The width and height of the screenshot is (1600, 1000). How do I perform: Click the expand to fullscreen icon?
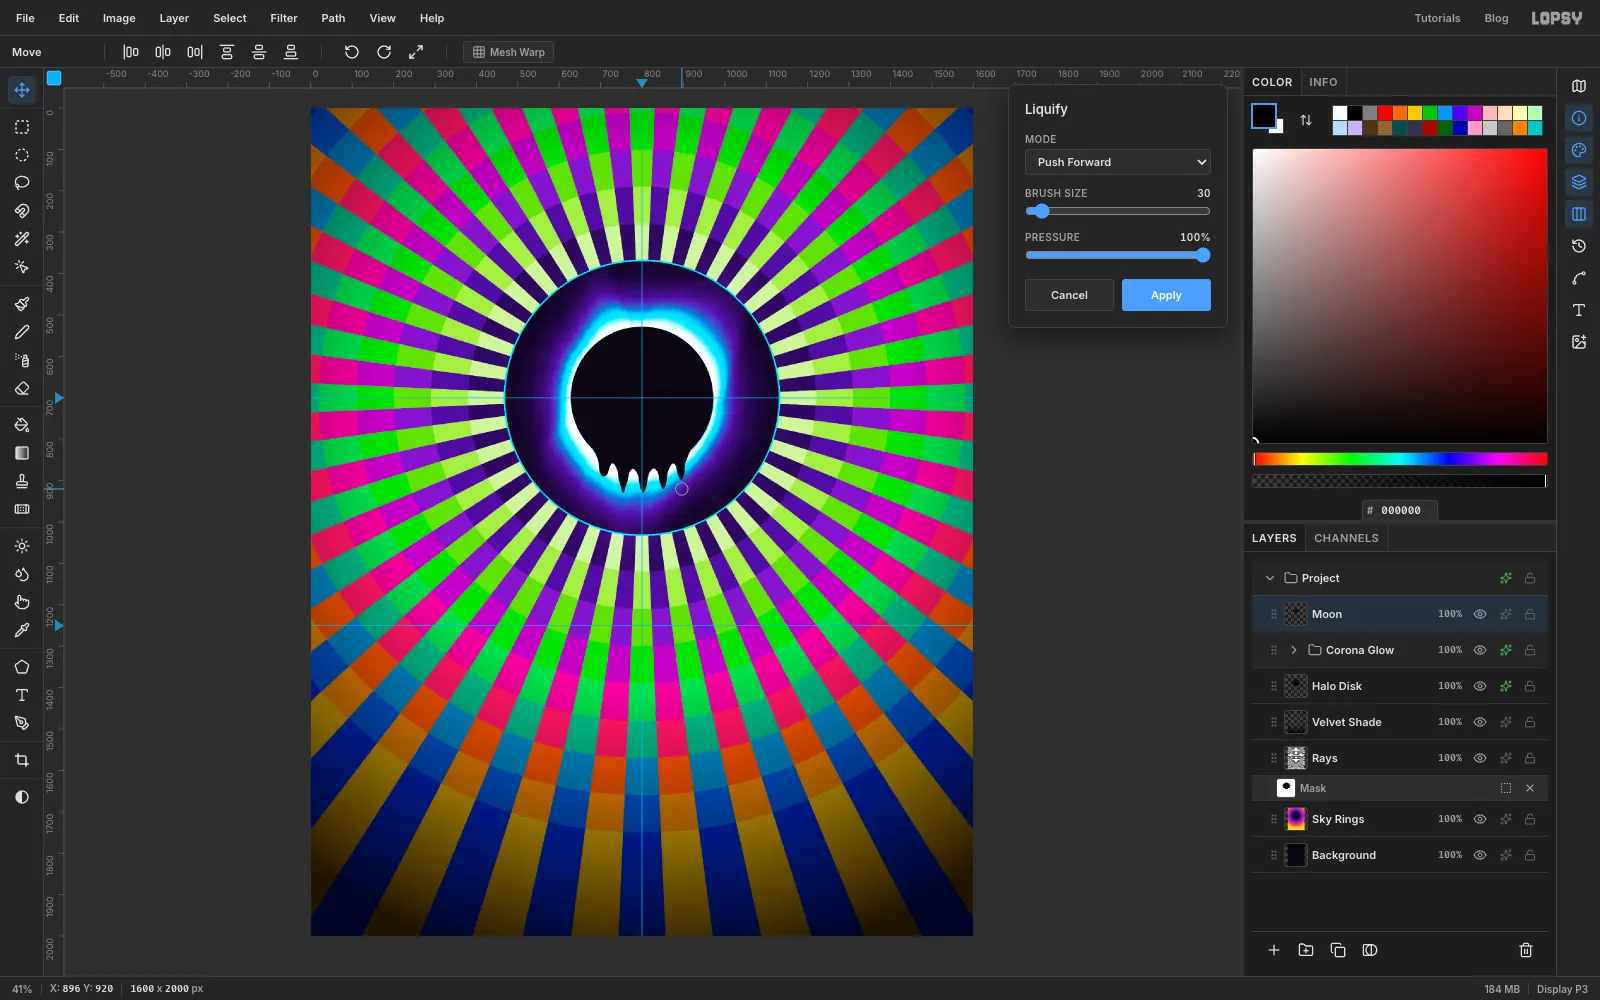coord(416,52)
